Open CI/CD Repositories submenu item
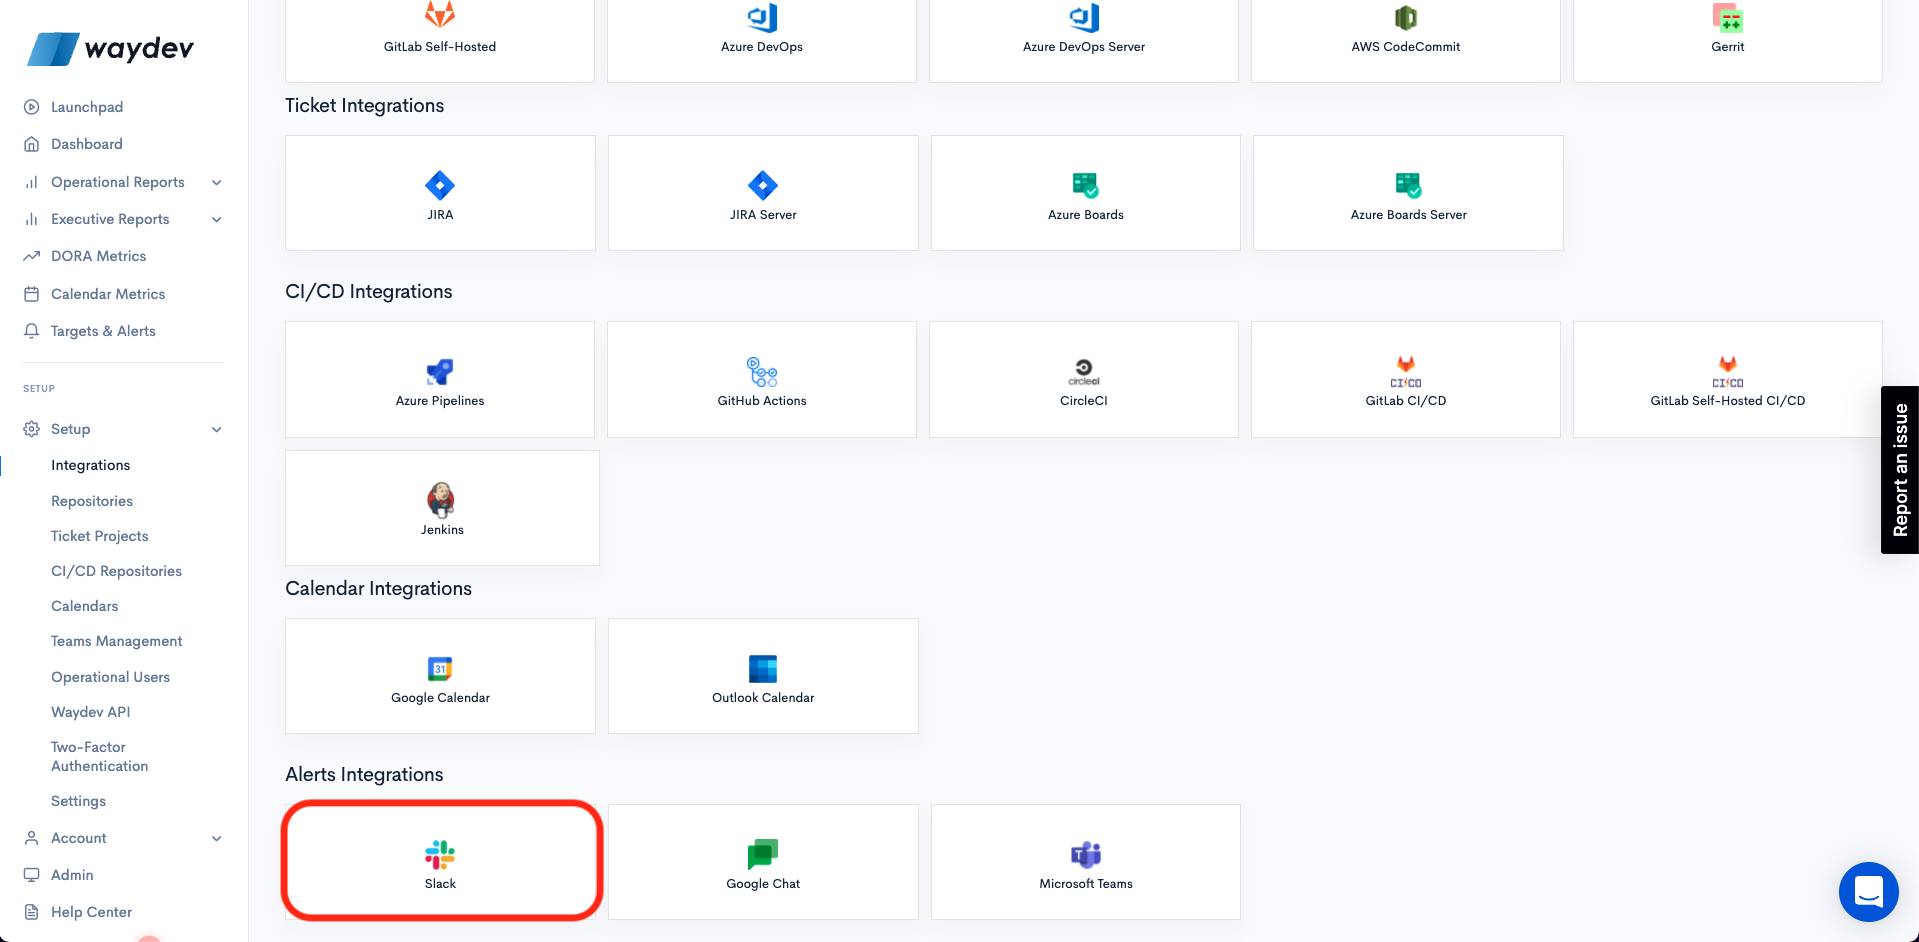Screen dimensions: 1919x942 pyautogui.click(x=116, y=571)
